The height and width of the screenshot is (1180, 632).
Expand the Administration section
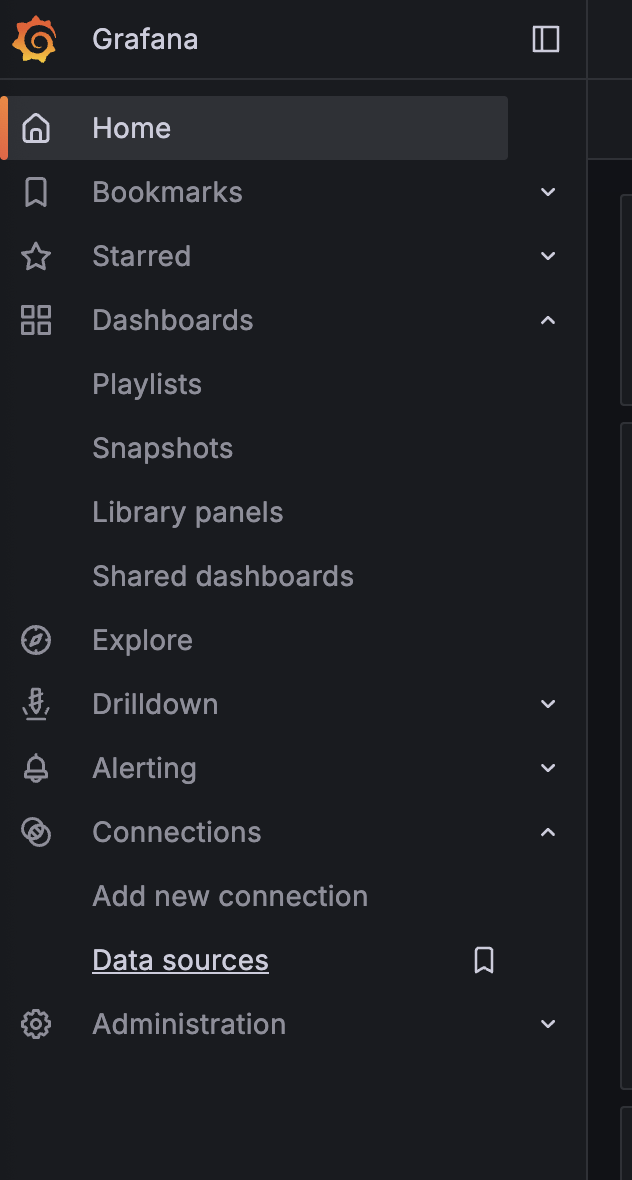click(x=547, y=1023)
